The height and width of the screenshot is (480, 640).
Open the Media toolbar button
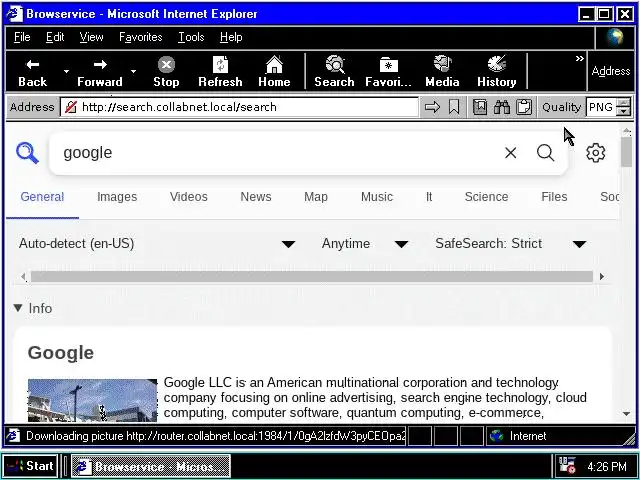pyautogui.click(x=442, y=72)
